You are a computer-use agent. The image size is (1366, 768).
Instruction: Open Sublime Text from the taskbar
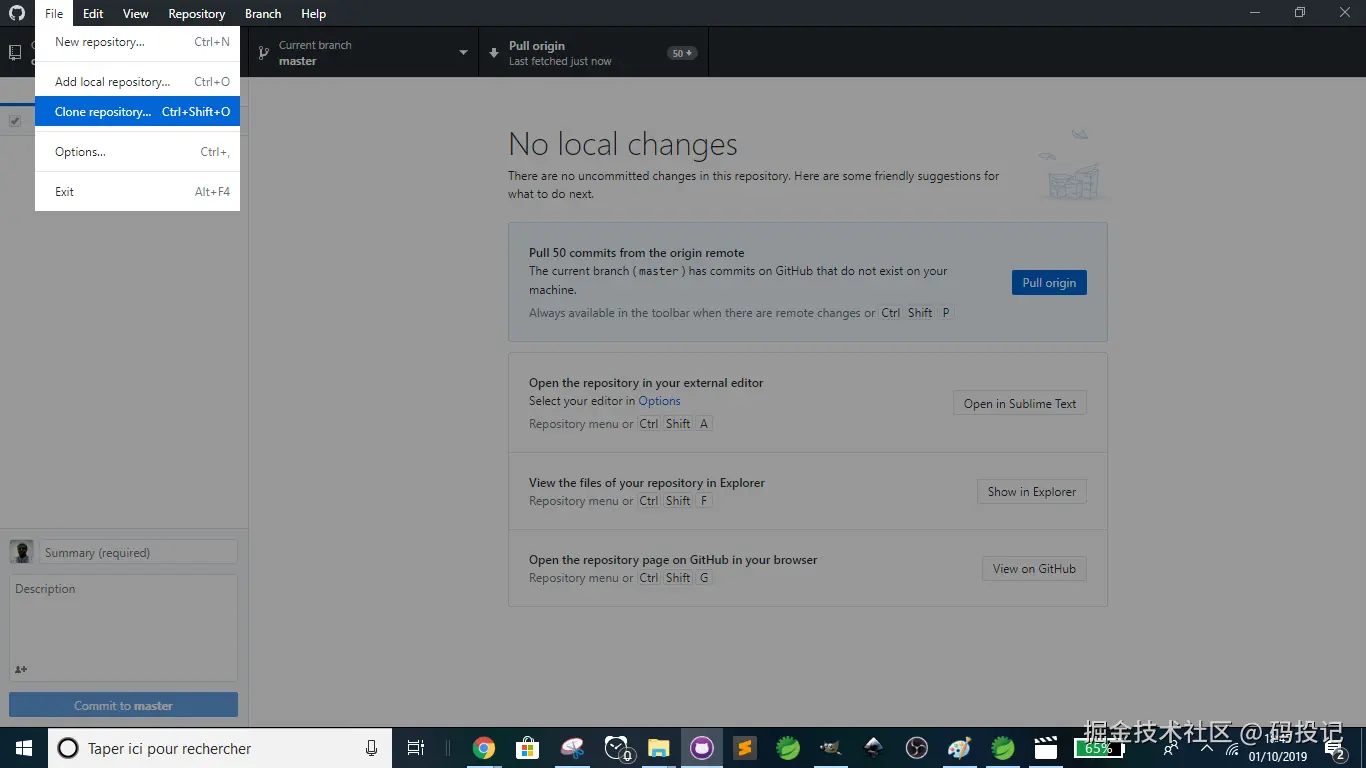(744, 748)
